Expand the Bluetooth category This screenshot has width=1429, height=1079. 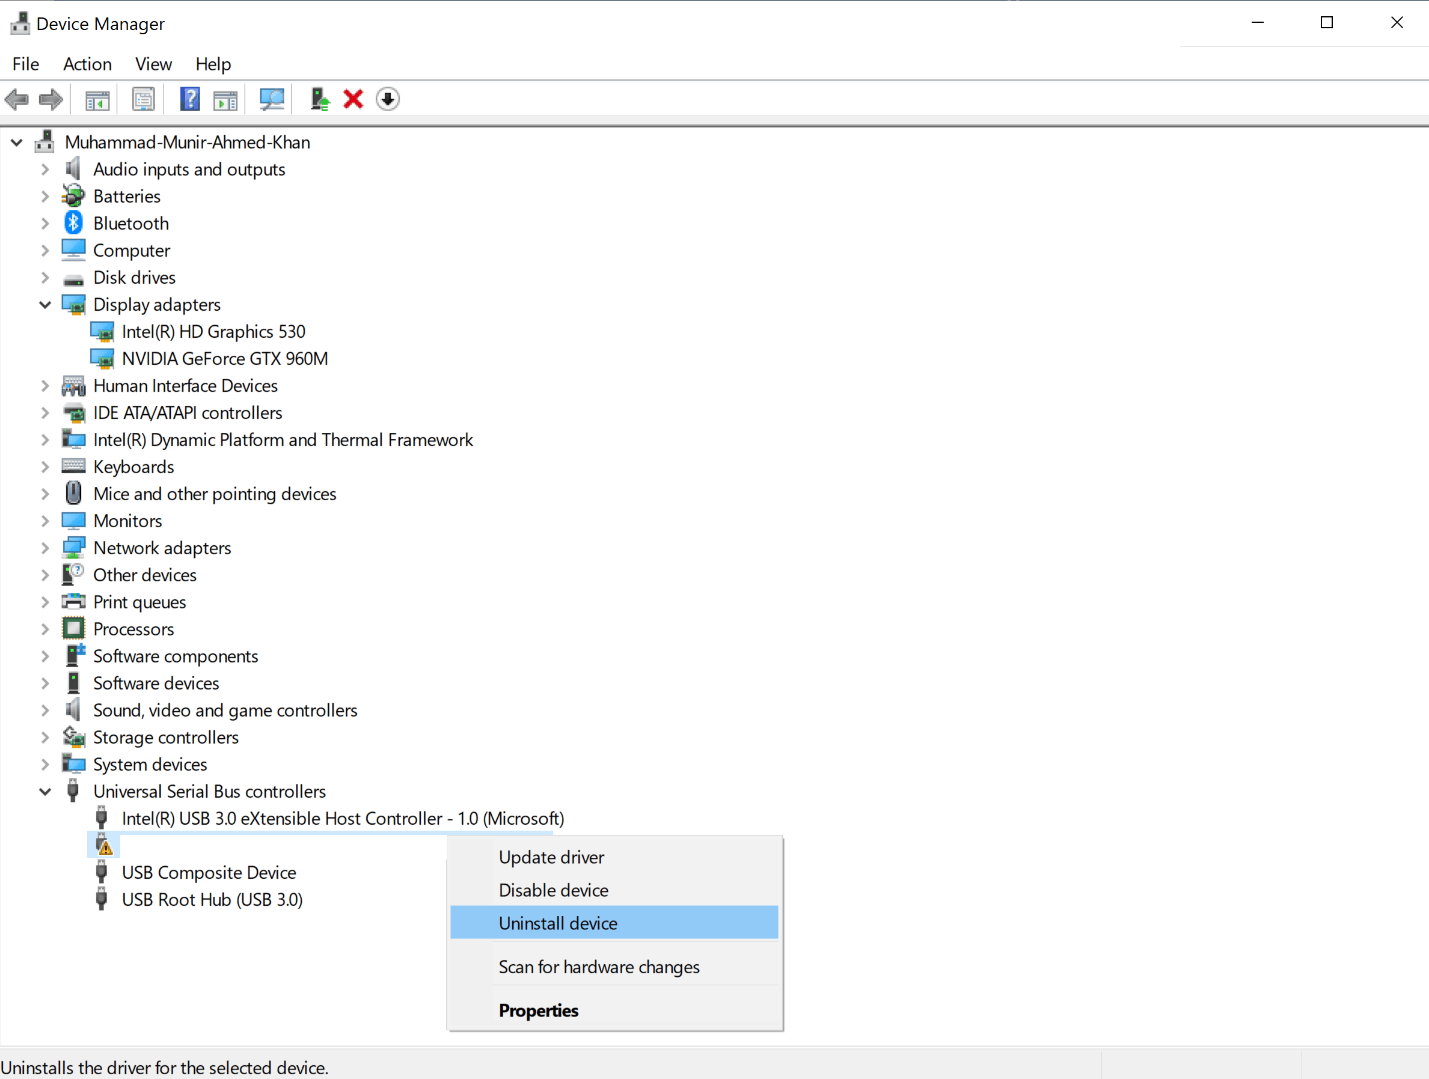tap(45, 224)
